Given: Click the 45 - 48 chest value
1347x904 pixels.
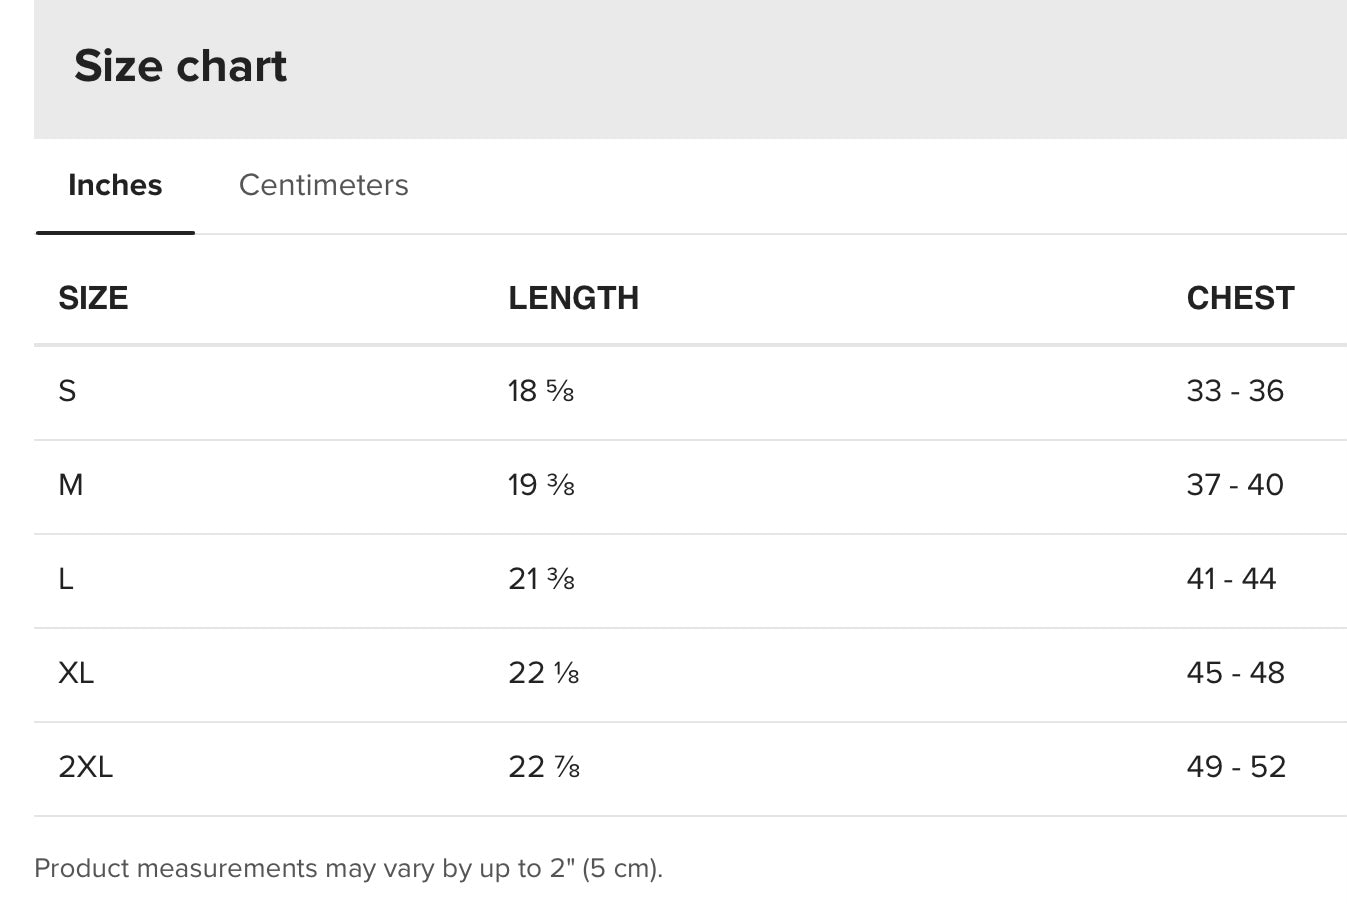Looking at the screenshot, I should (1235, 673).
